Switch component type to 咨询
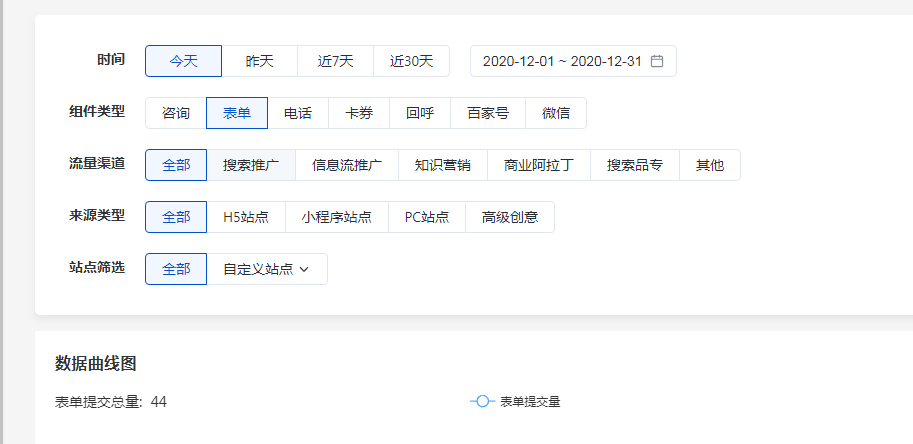This screenshot has width=913, height=444. [176, 113]
